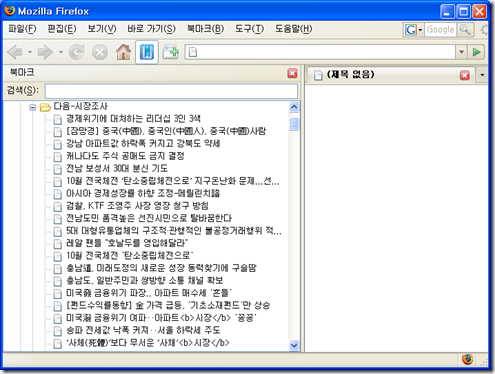Click the activity throbber icon

click(484, 30)
